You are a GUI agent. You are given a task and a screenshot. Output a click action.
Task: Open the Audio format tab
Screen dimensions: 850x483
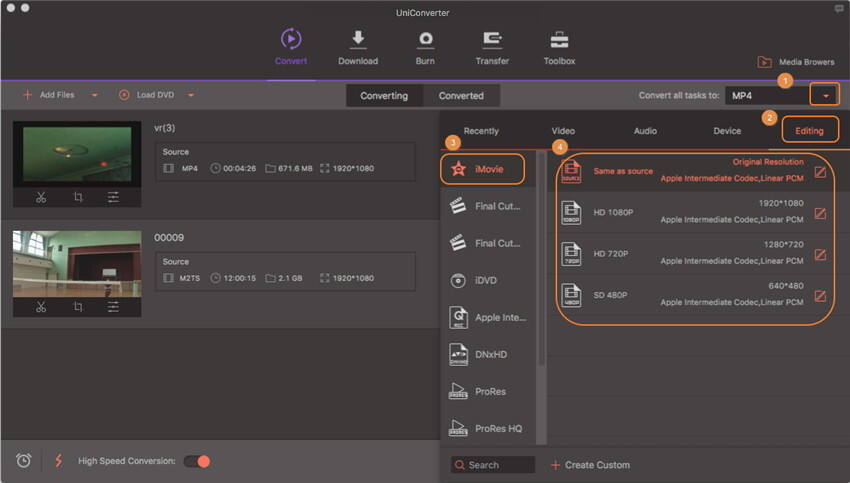coord(645,131)
